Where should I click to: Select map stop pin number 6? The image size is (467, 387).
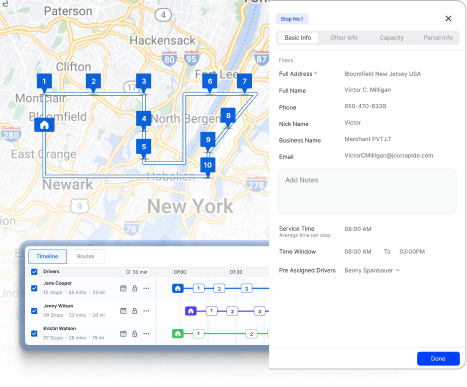coord(210,81)
